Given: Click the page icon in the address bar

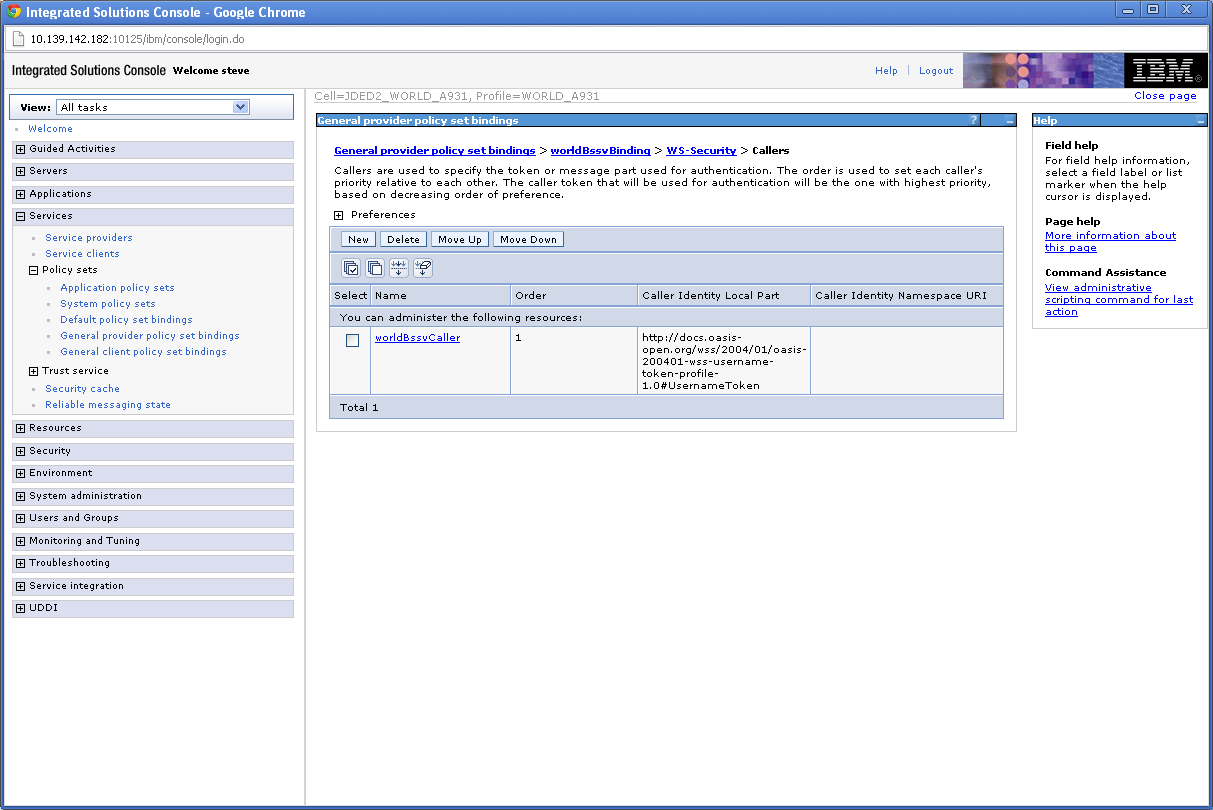Looking at the screenshot, I should click(x=17, y=39).
